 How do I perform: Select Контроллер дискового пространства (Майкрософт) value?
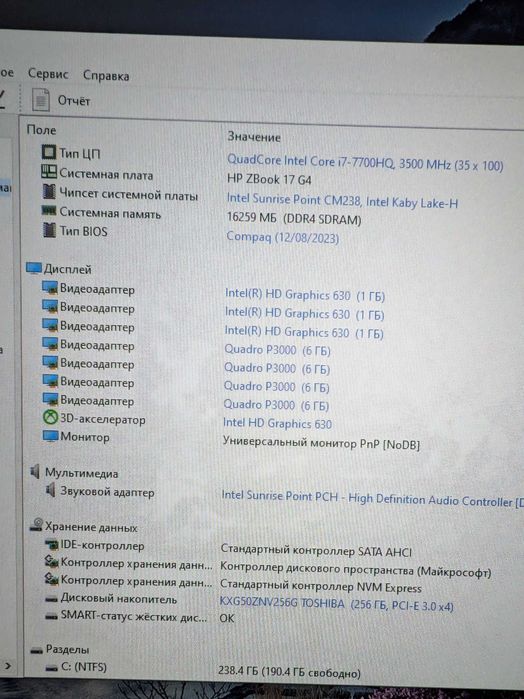point(355,570)
